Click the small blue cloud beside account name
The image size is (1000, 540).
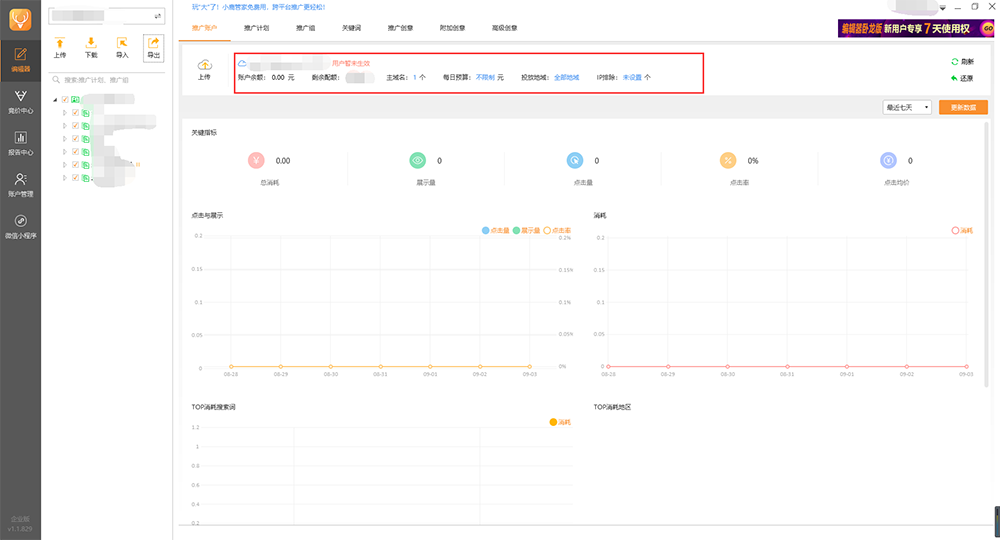click(x=242, y=63)
